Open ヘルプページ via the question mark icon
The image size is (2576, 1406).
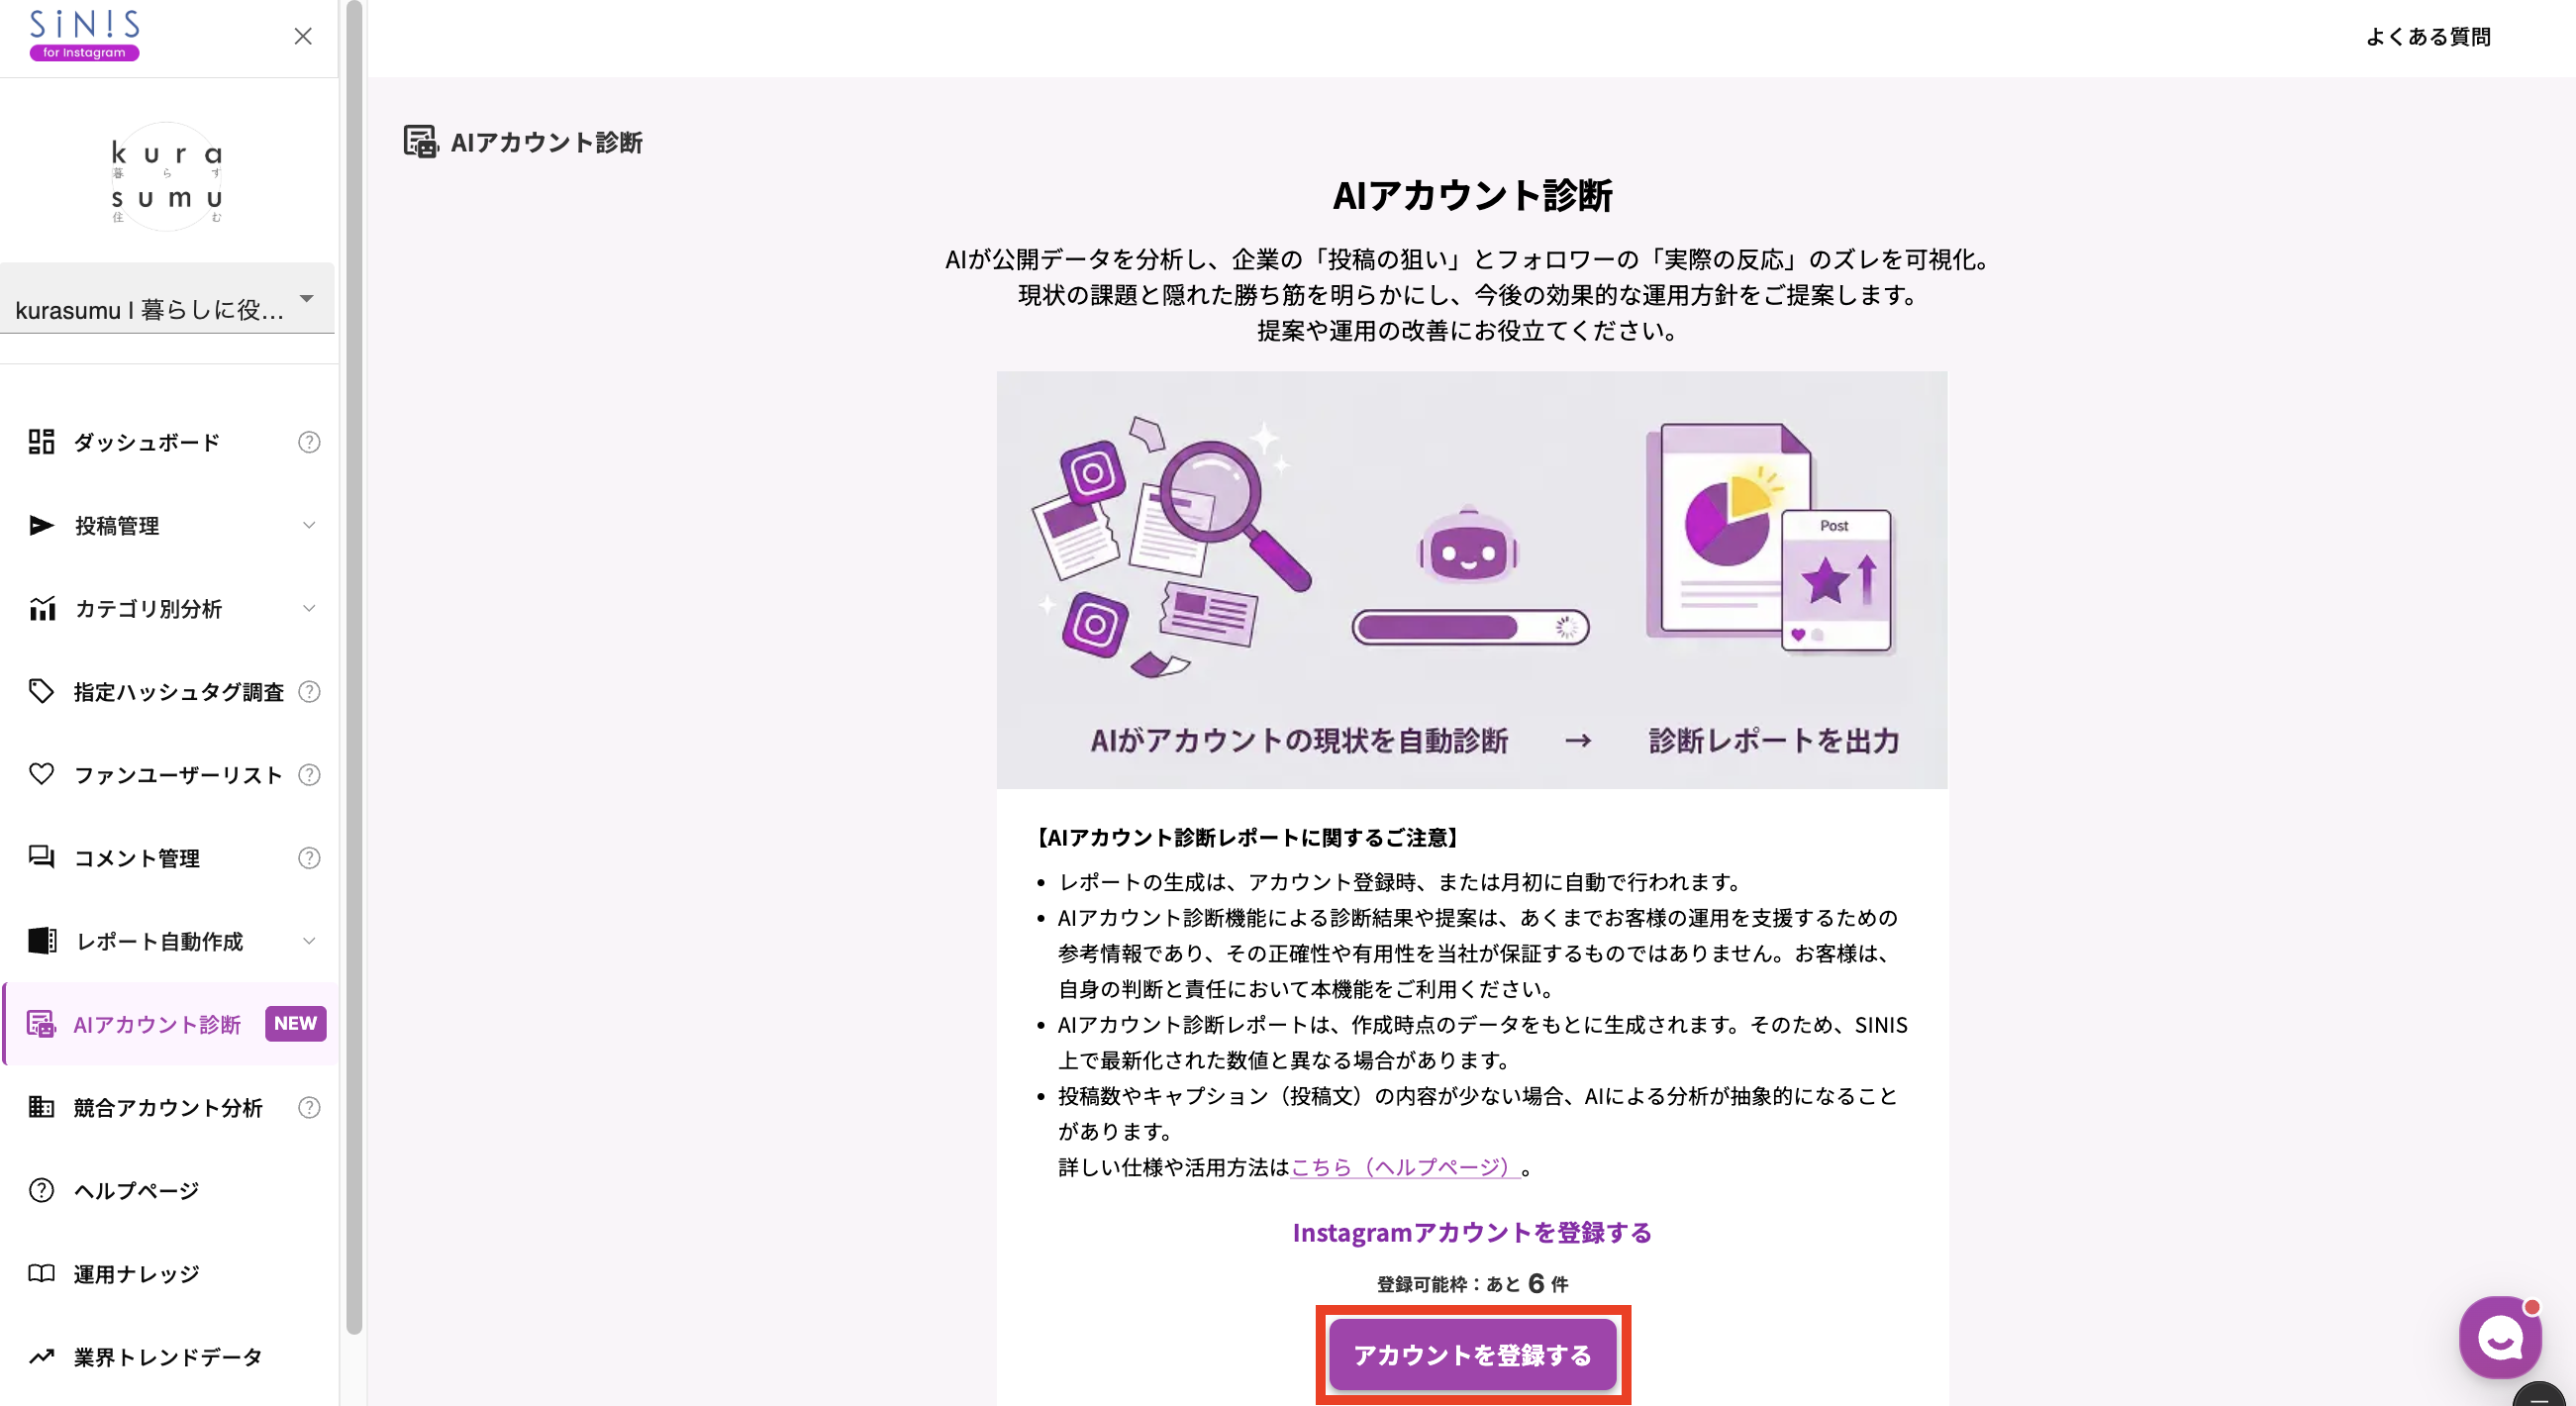pyautogui.click(x=40, y=1190)
